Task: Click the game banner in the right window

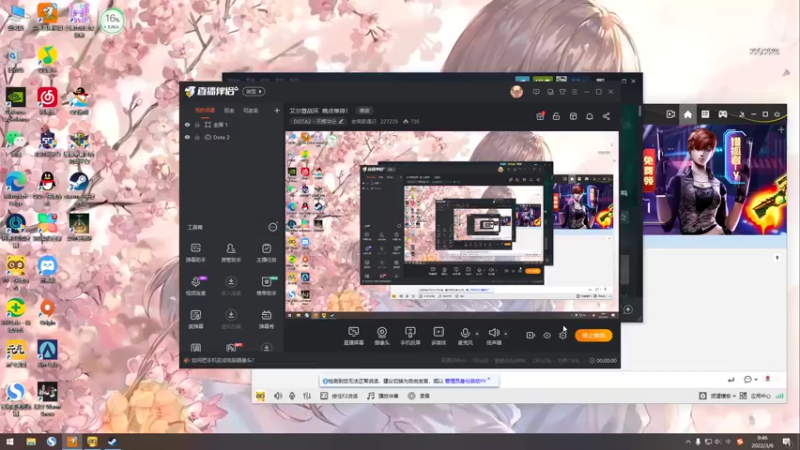Action: point(714,179)
